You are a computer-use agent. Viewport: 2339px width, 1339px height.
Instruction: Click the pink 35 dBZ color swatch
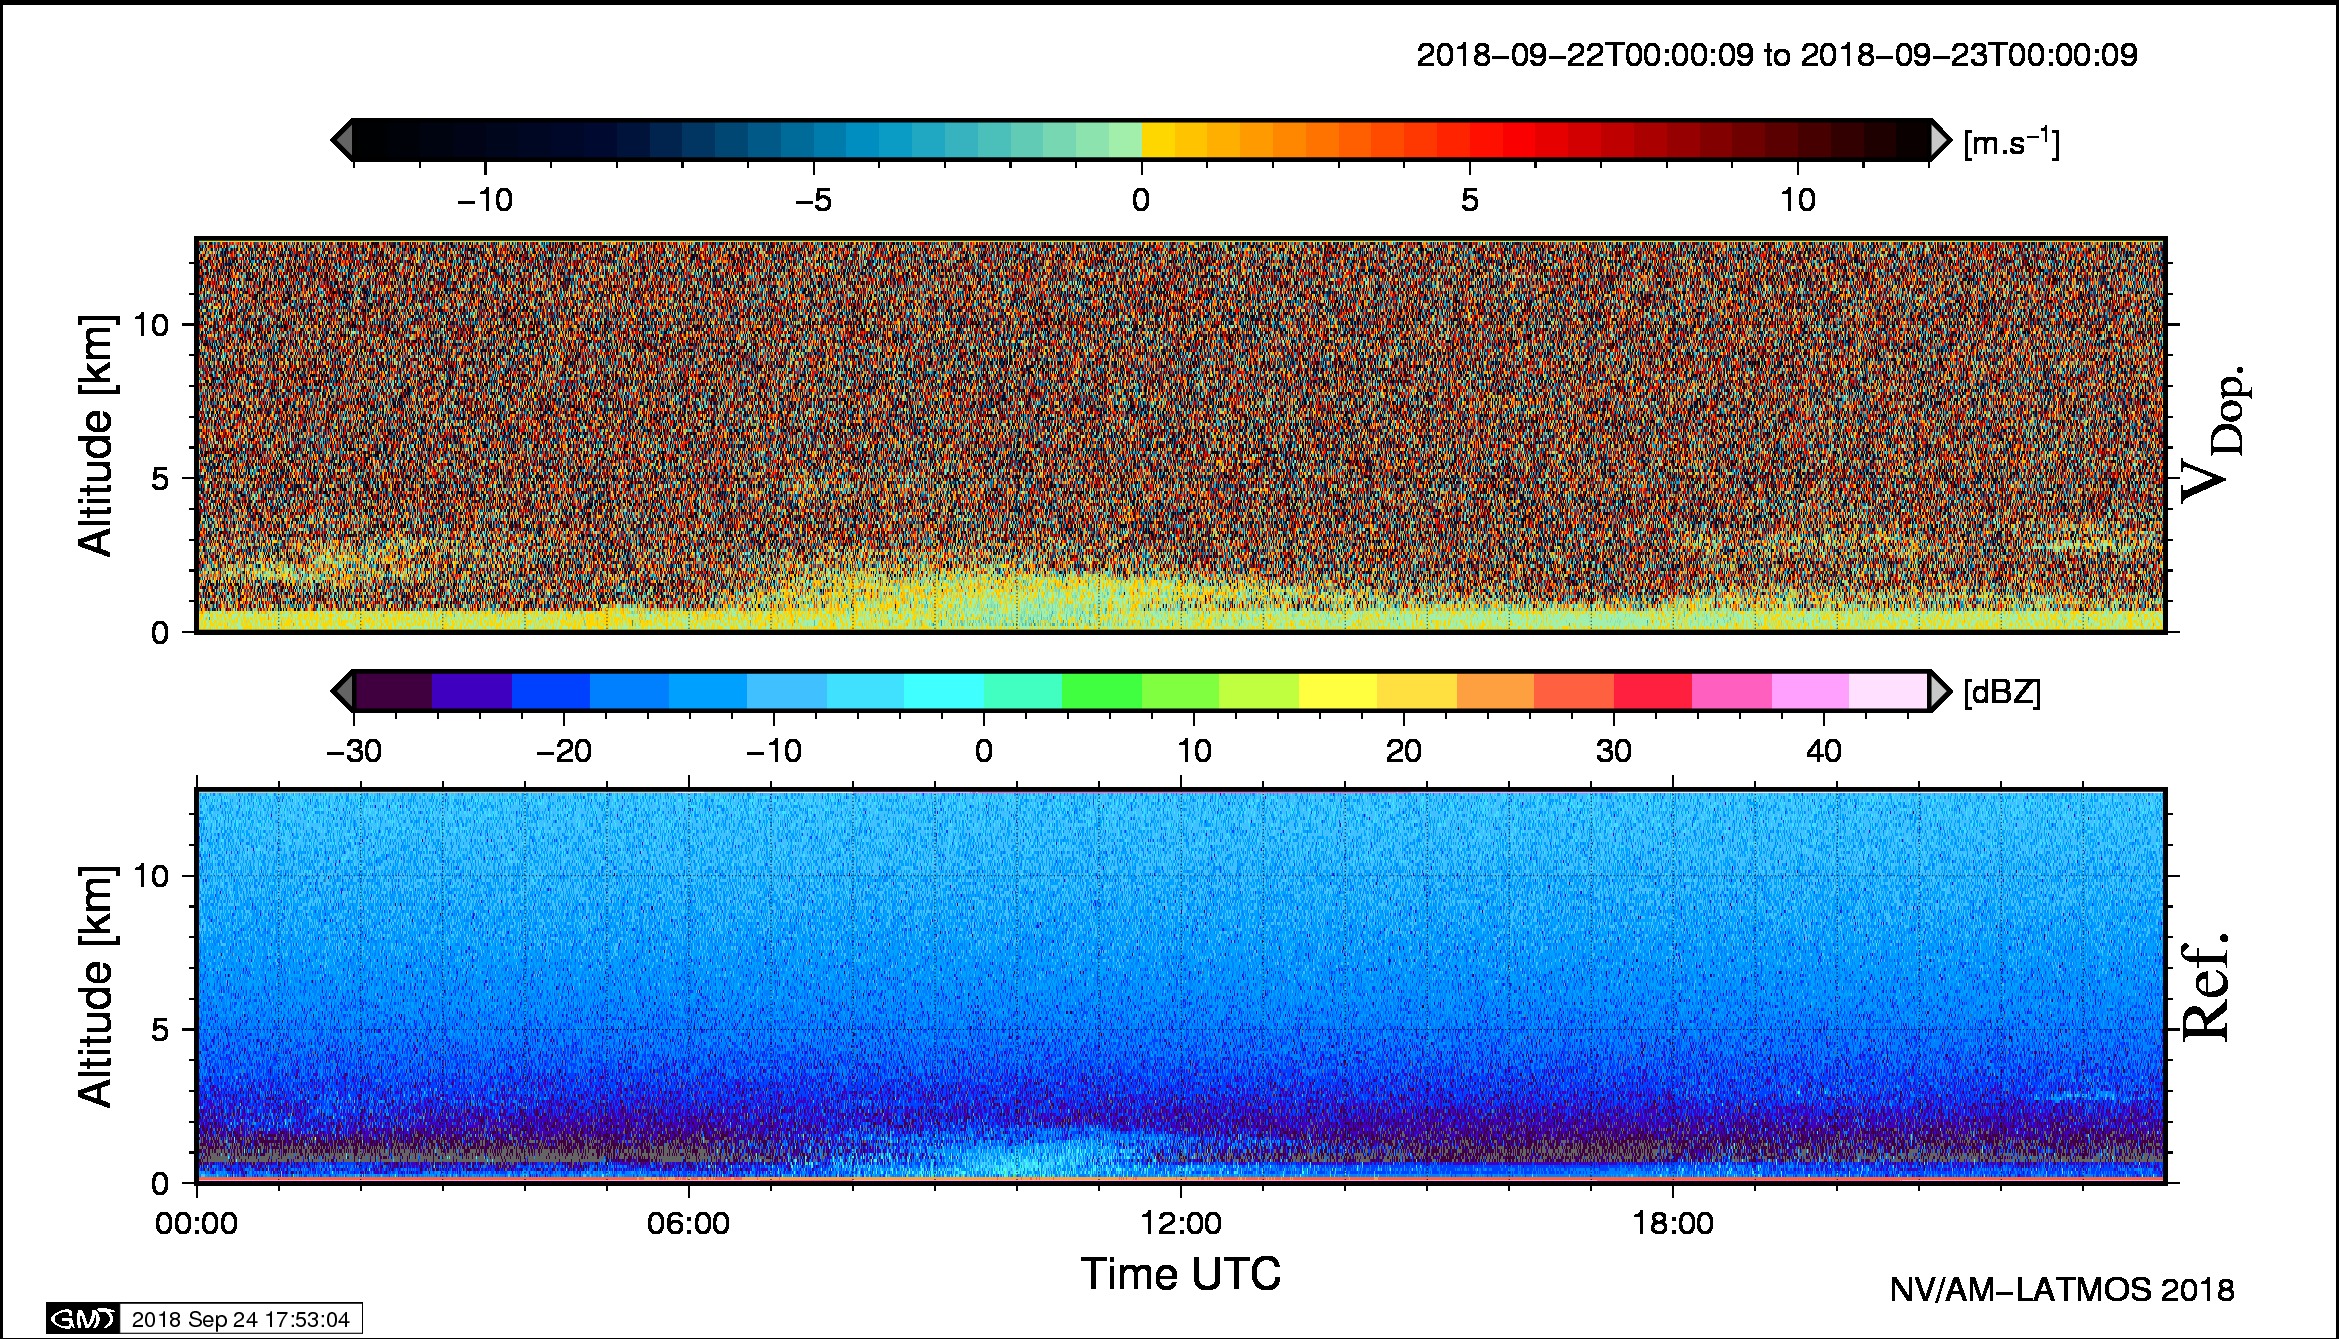pos(1731,691)
